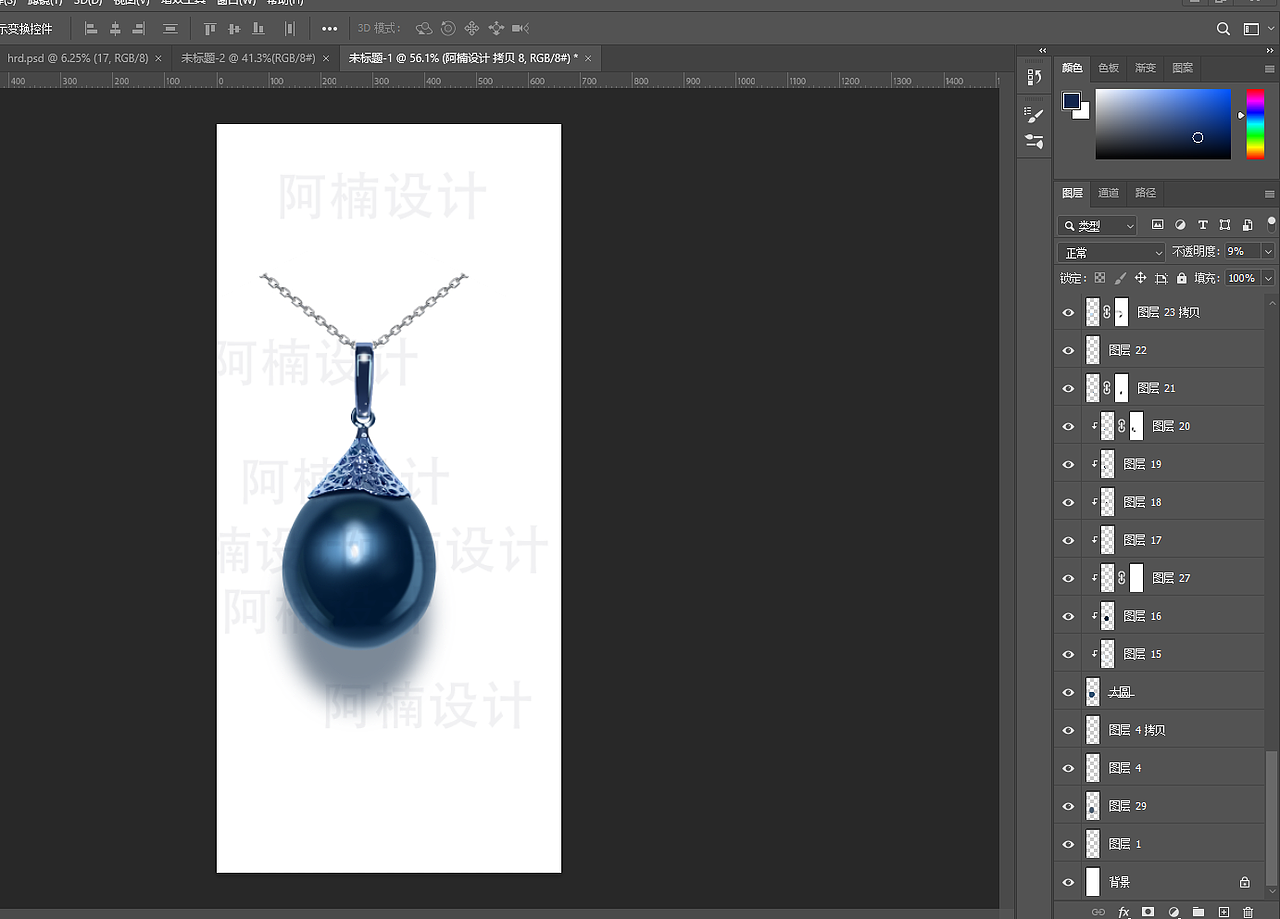
Task: Click the distribute vertically icon in options bar
Action: click(170, 29)
